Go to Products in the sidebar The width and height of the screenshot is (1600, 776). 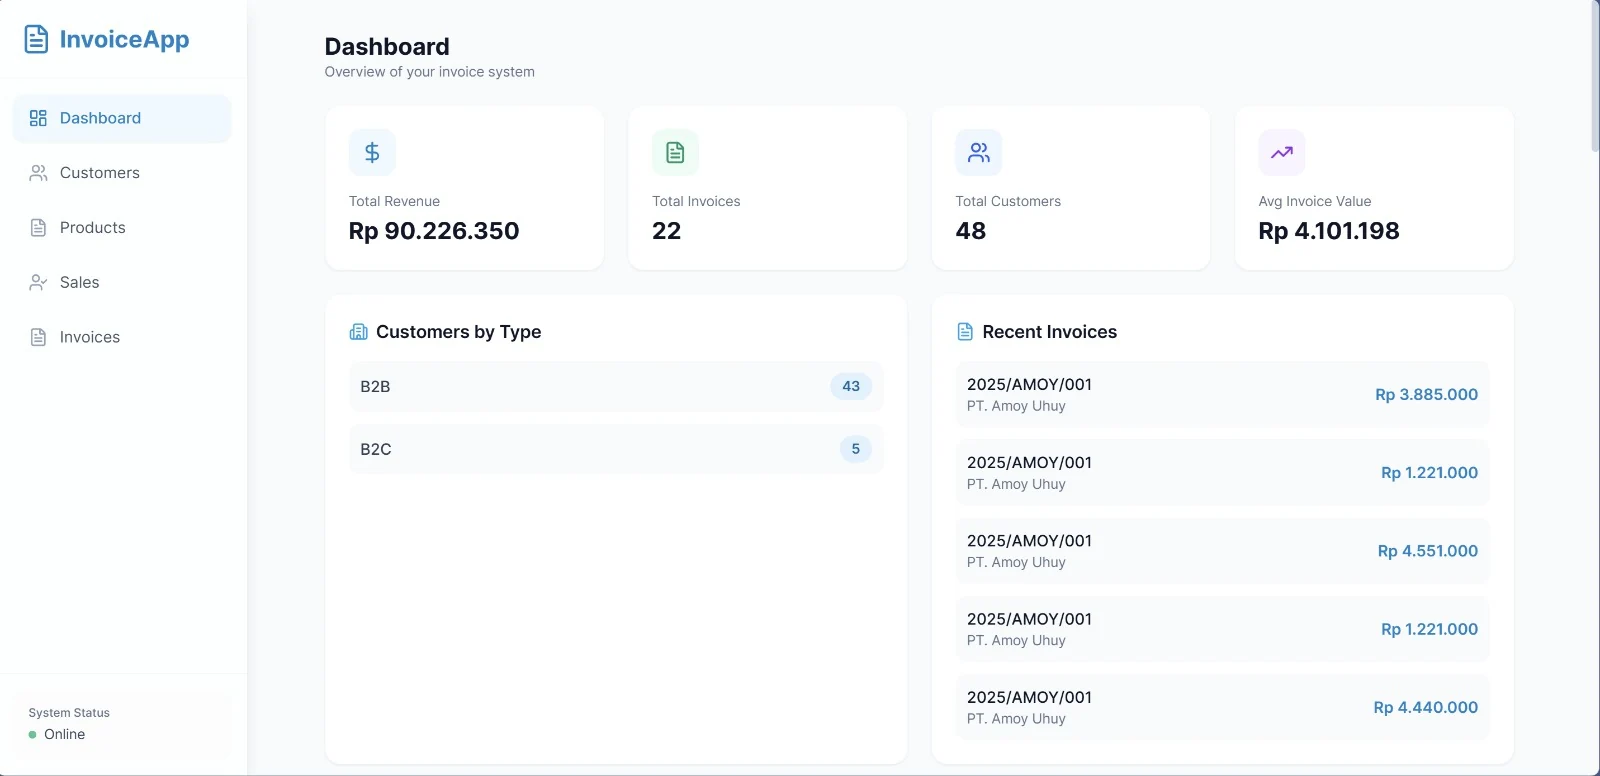click(x=122, y=228)
